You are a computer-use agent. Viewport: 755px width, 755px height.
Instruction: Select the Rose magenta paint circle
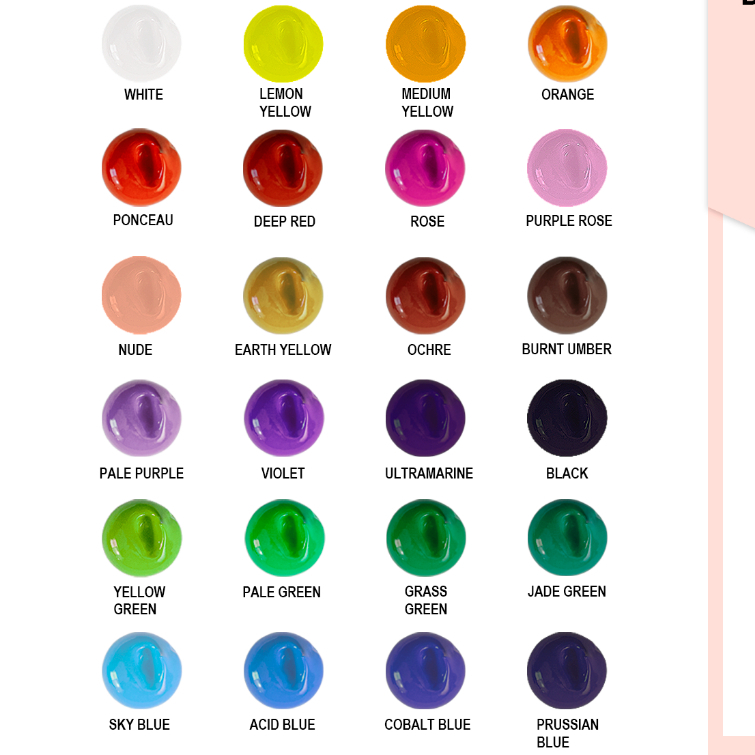click(425, 168)
